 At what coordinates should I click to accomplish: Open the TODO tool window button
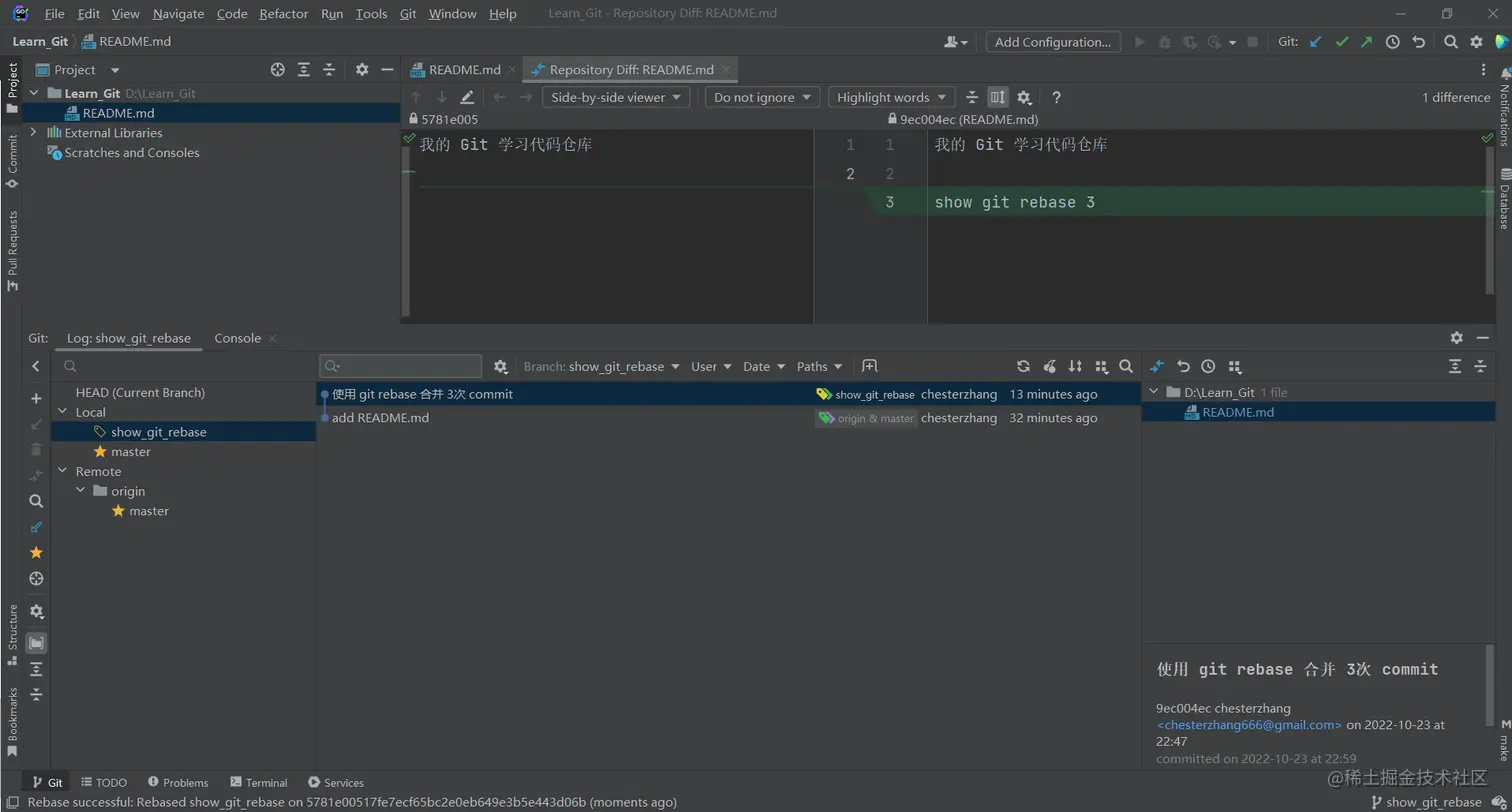click(x=104, y=783)
